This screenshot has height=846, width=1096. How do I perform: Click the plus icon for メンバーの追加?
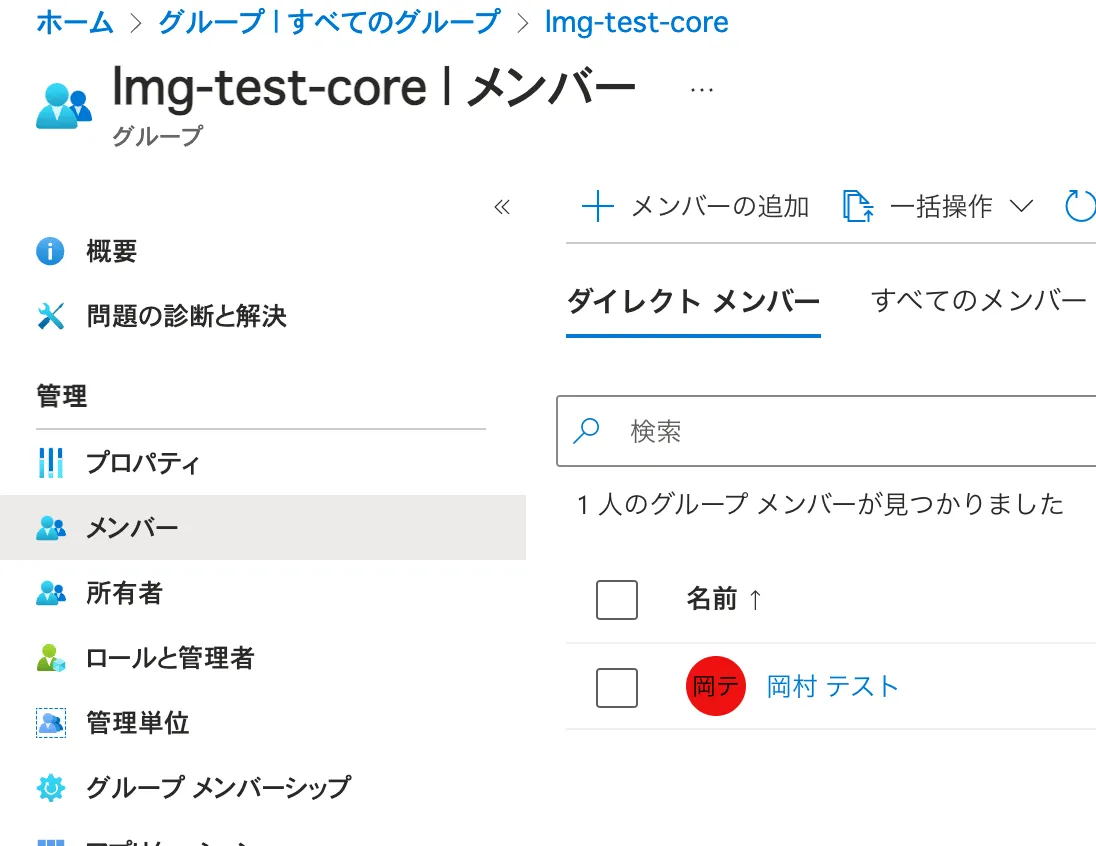(597, 207)
